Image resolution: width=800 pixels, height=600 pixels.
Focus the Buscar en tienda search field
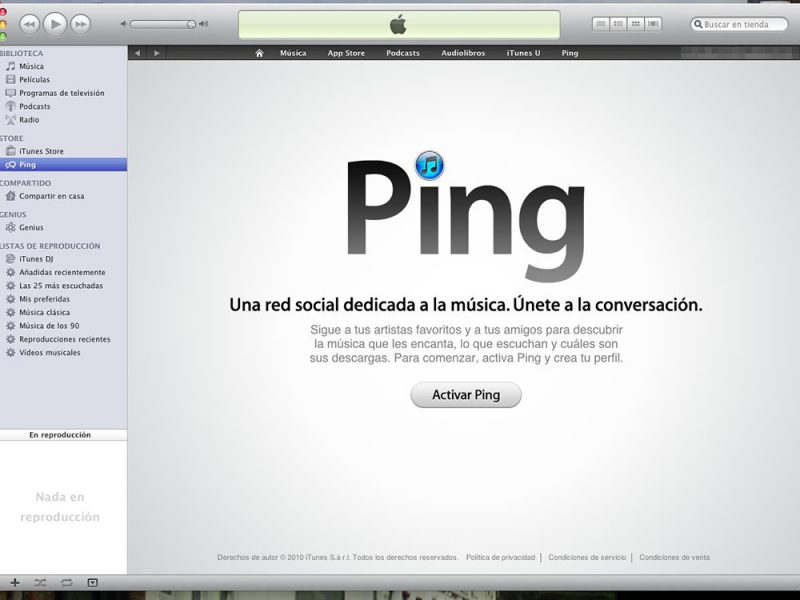pyautogui.click(x=739, y=24)
